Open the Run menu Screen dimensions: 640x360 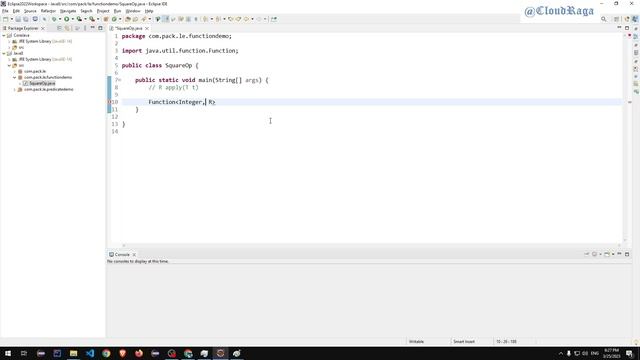coord(118,11)
